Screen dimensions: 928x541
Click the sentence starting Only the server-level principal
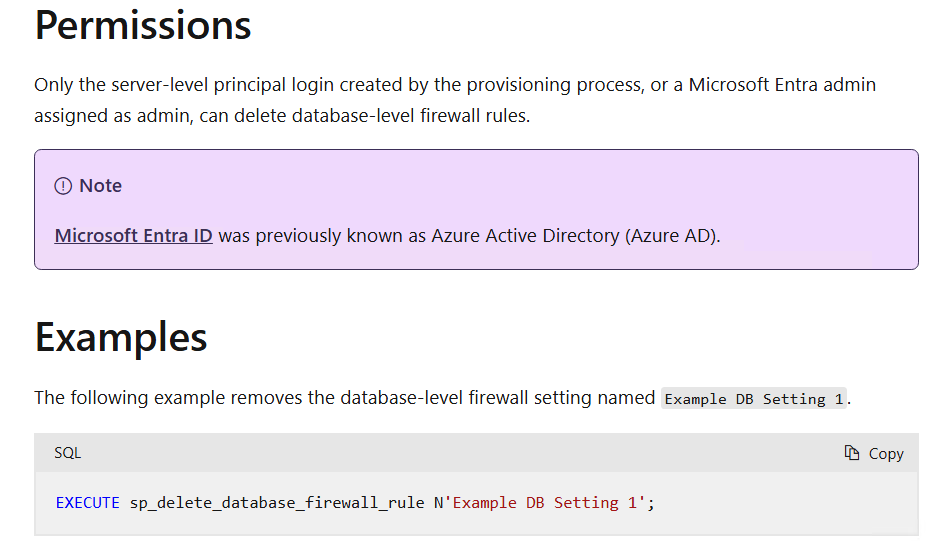455,100
